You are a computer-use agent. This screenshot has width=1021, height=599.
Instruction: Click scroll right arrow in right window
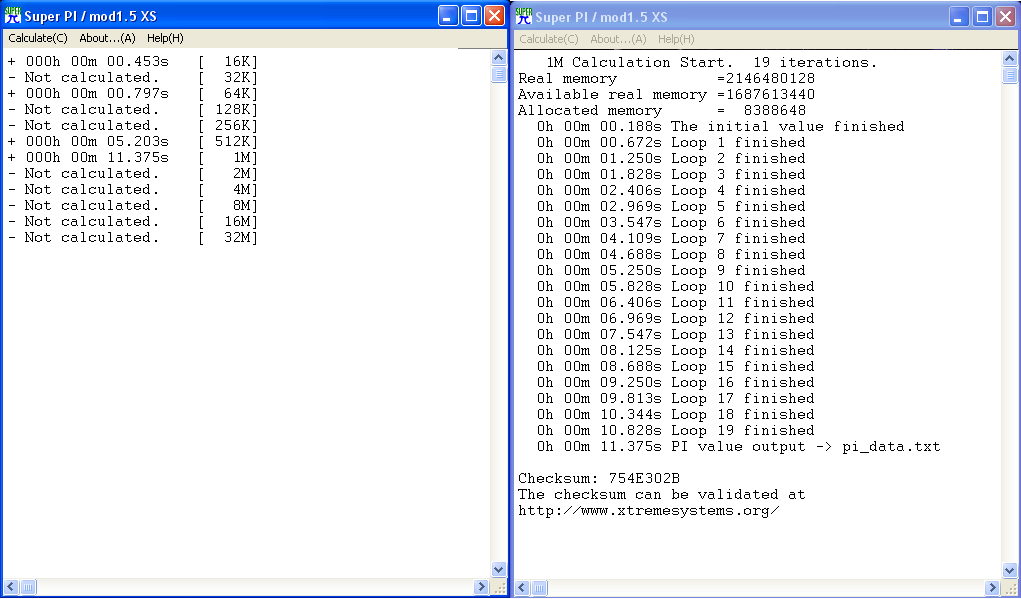click(992, 587)
